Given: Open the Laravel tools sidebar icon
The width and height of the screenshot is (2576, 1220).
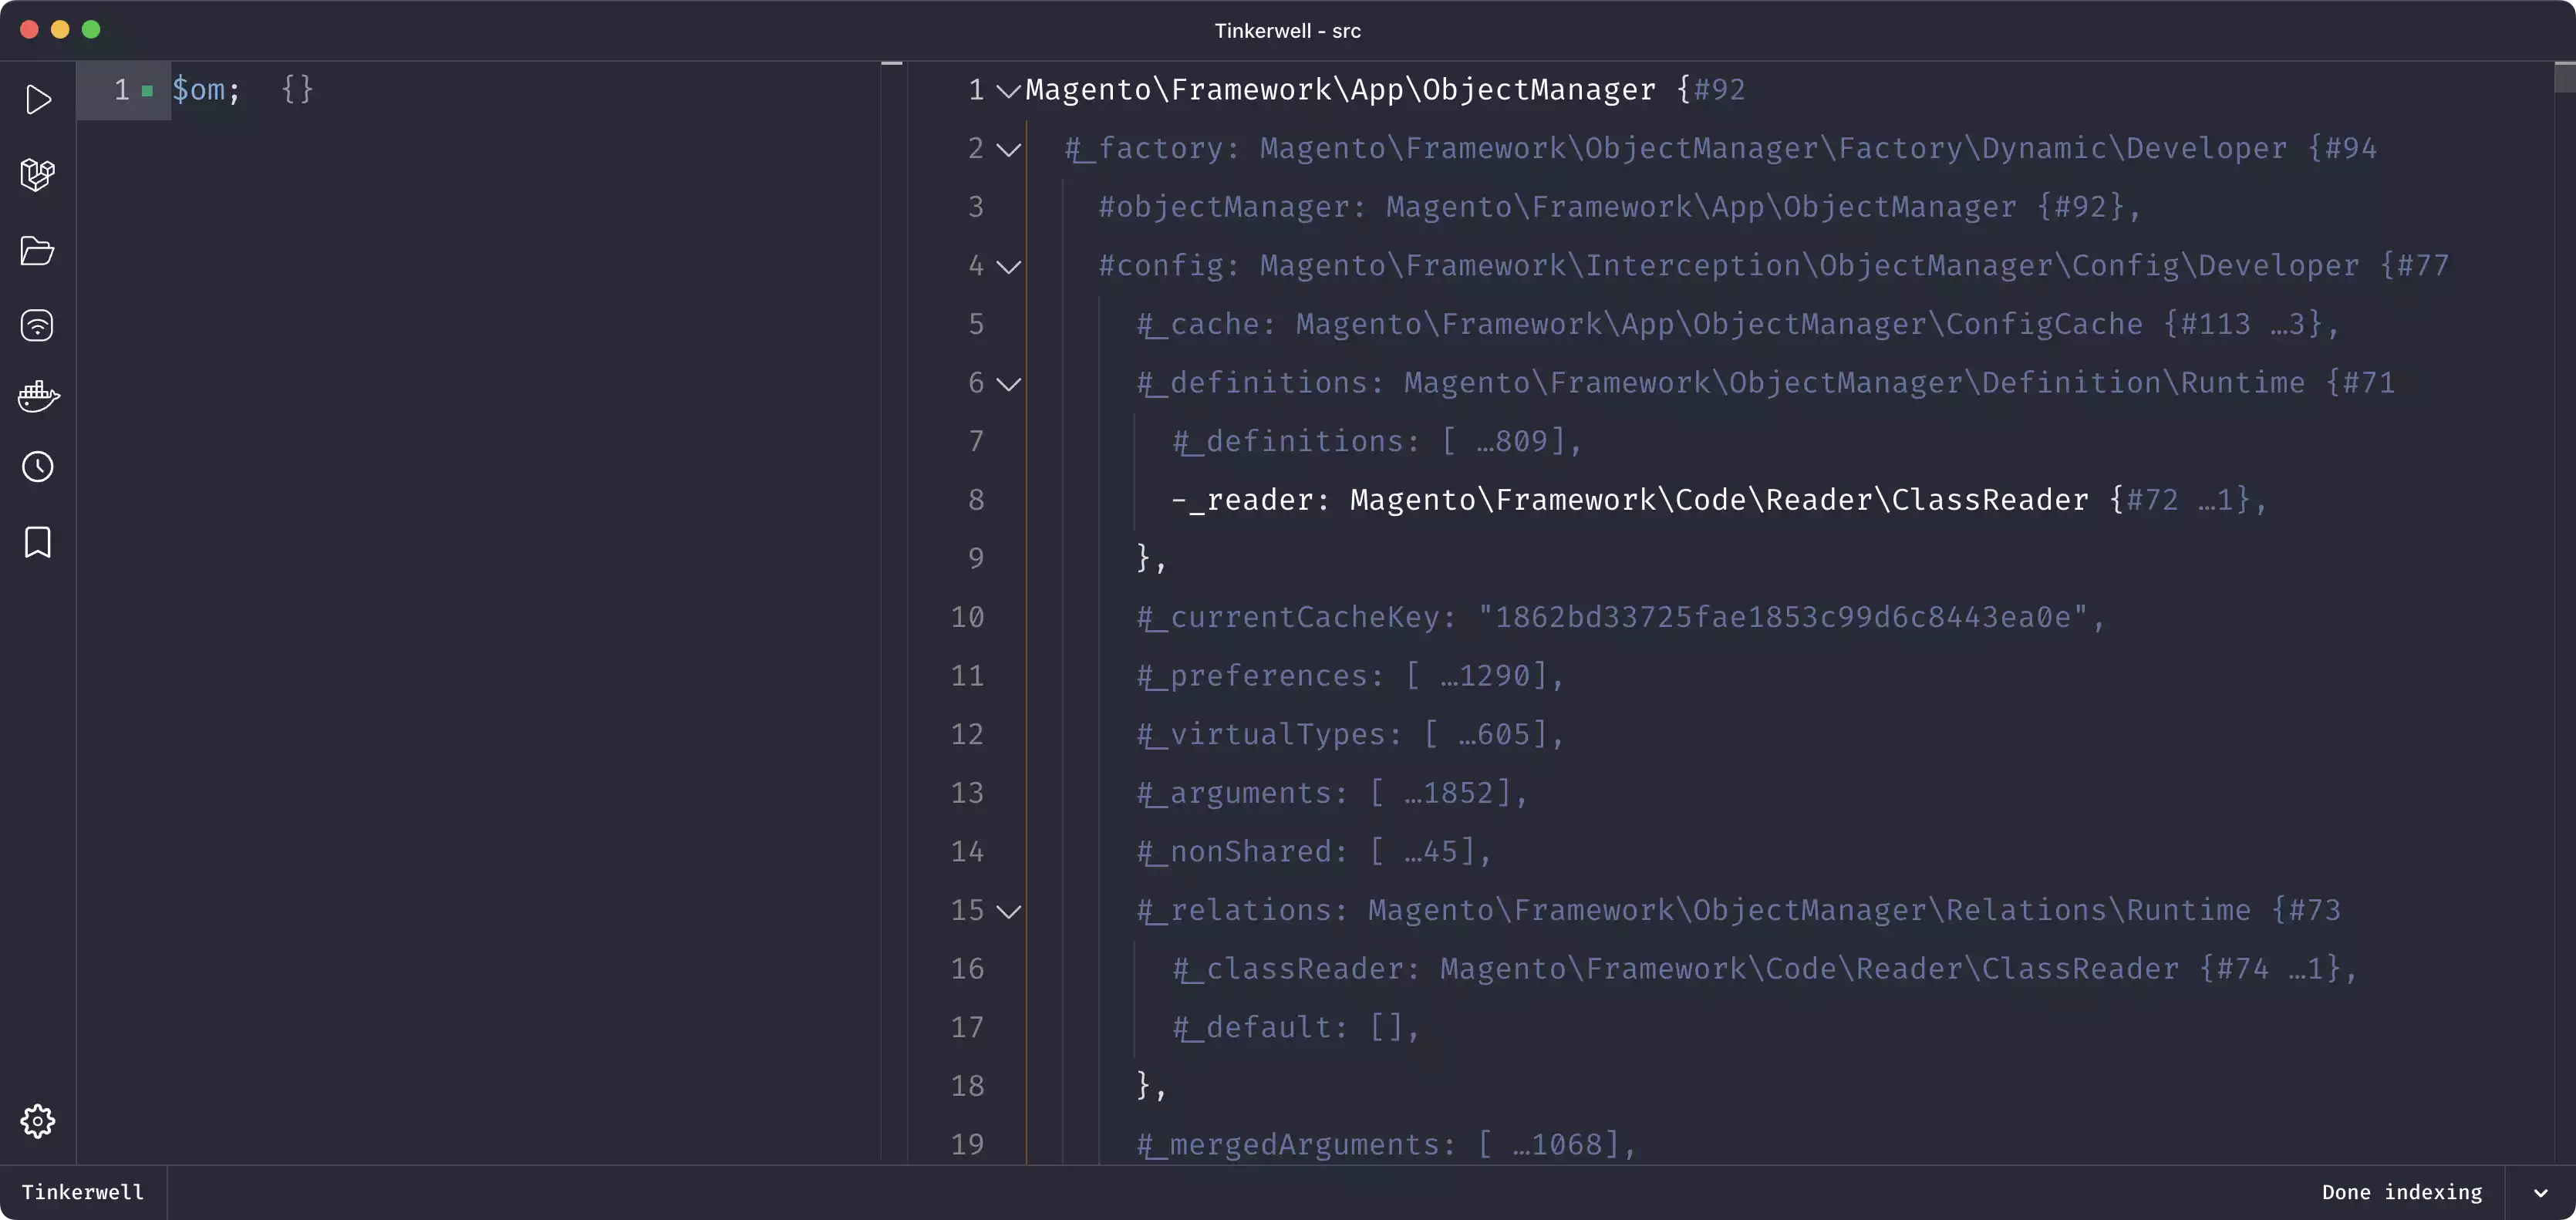Looking at the screenshot, I should click(38, 175).
